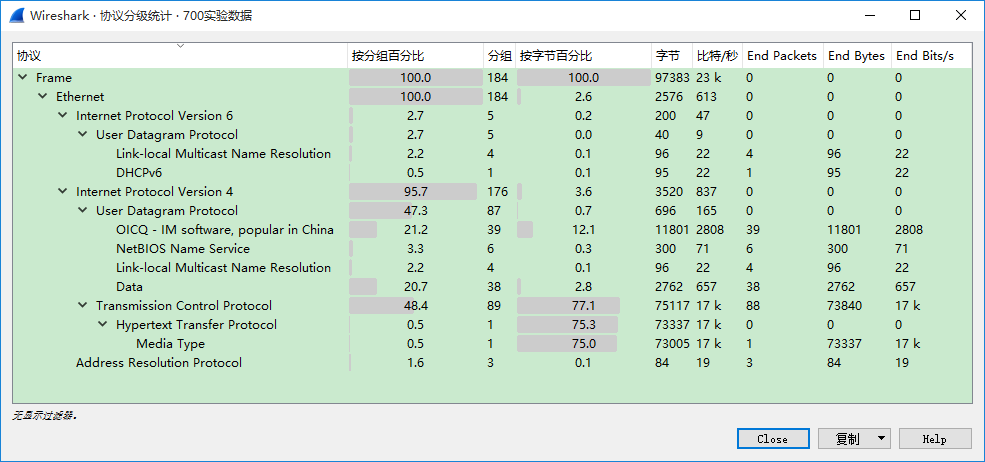Sort by 协议 column header
Screen dimensions: 985x462
coord(180,55)
